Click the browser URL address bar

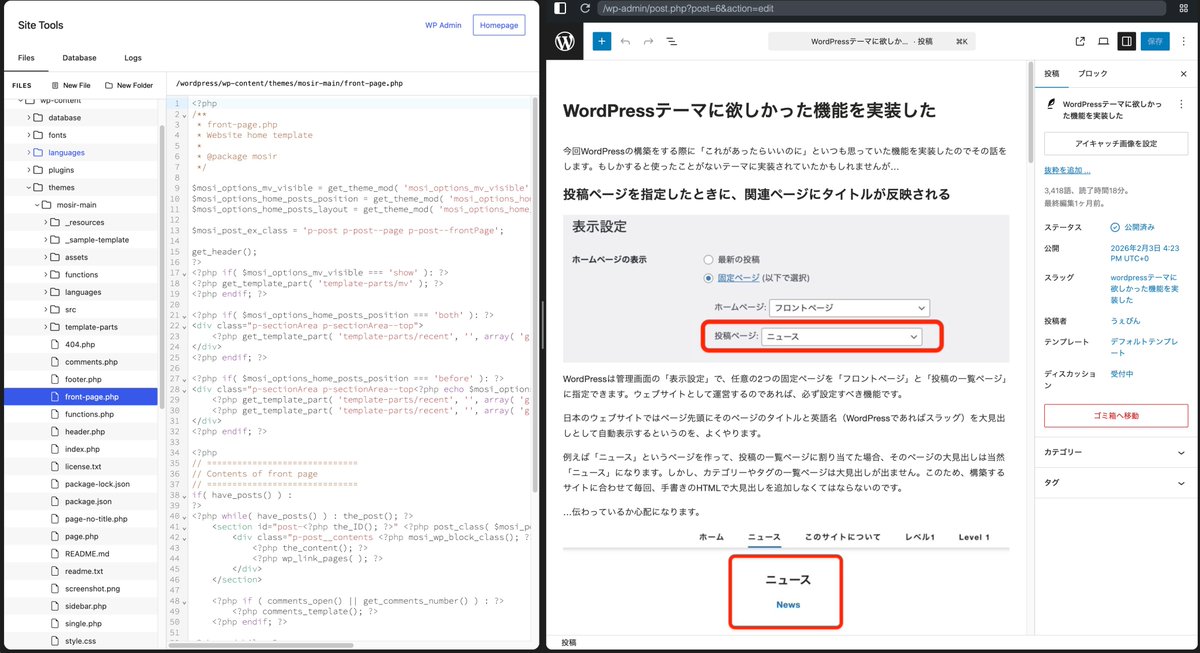click(x=880, y=8)
